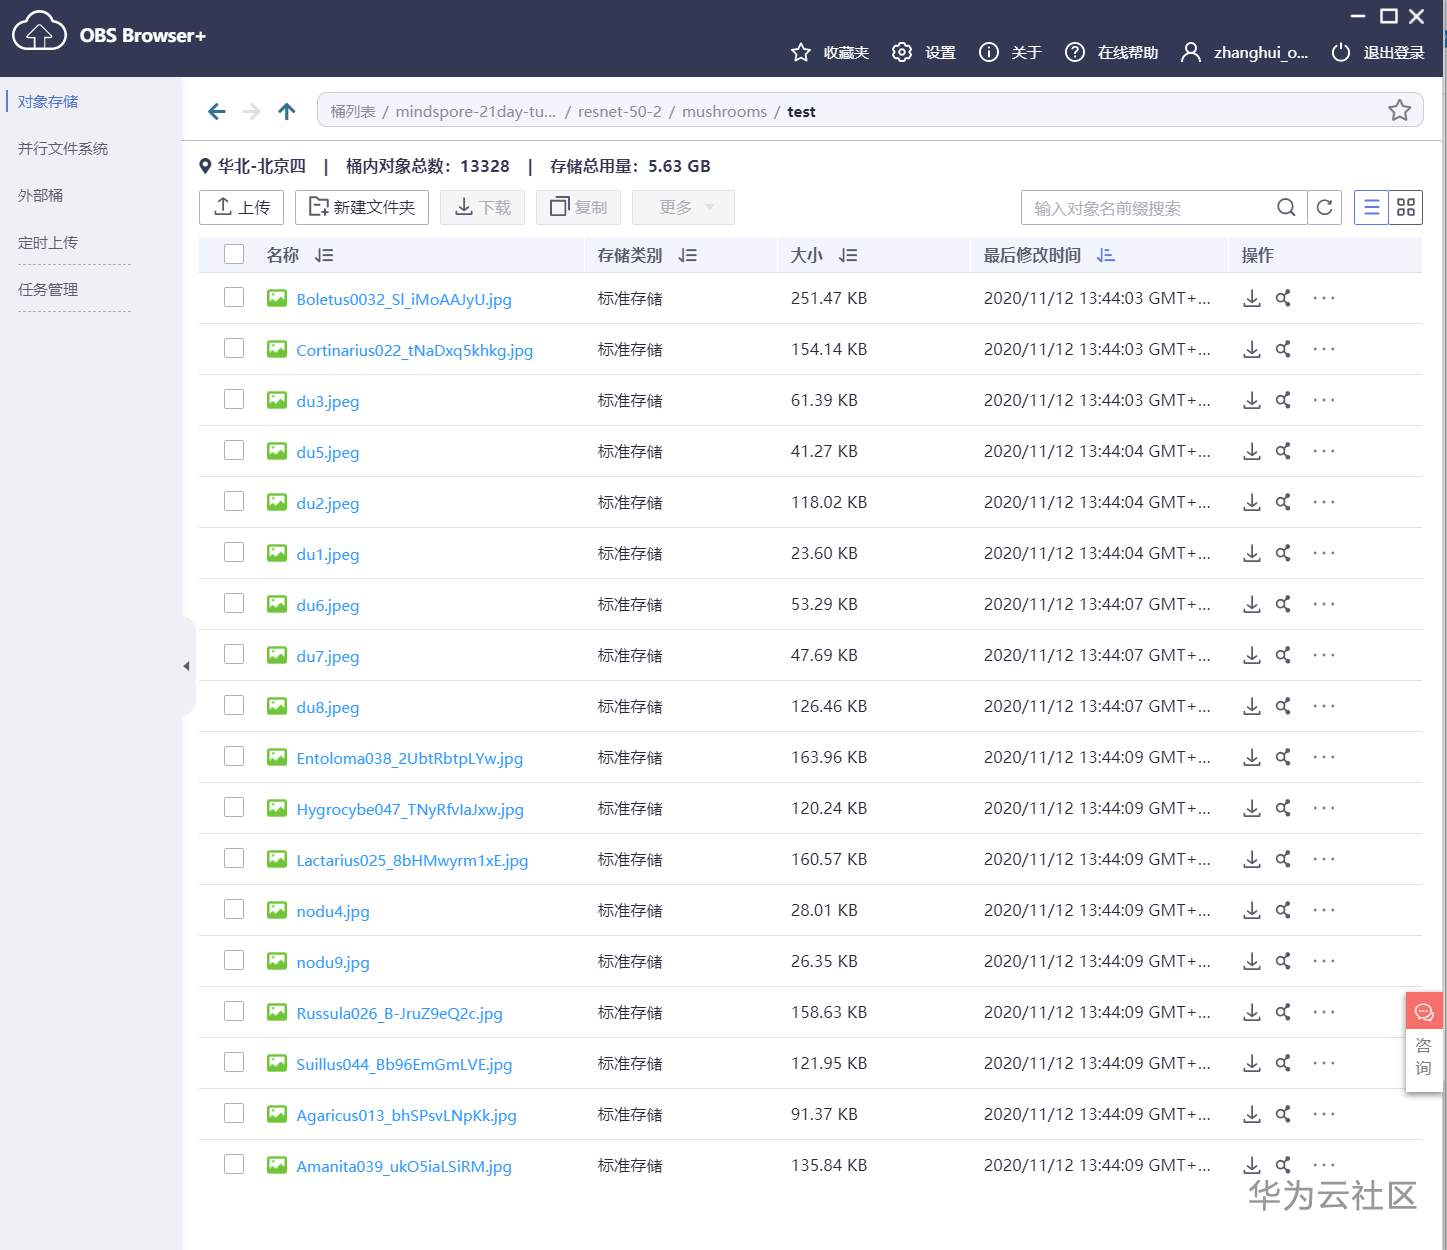Screen dimensions: 1447x1250
Task: Open the Russula026_B-JruZ9eQ2c.jpg file link
Action: click(x=399, y=1013)
